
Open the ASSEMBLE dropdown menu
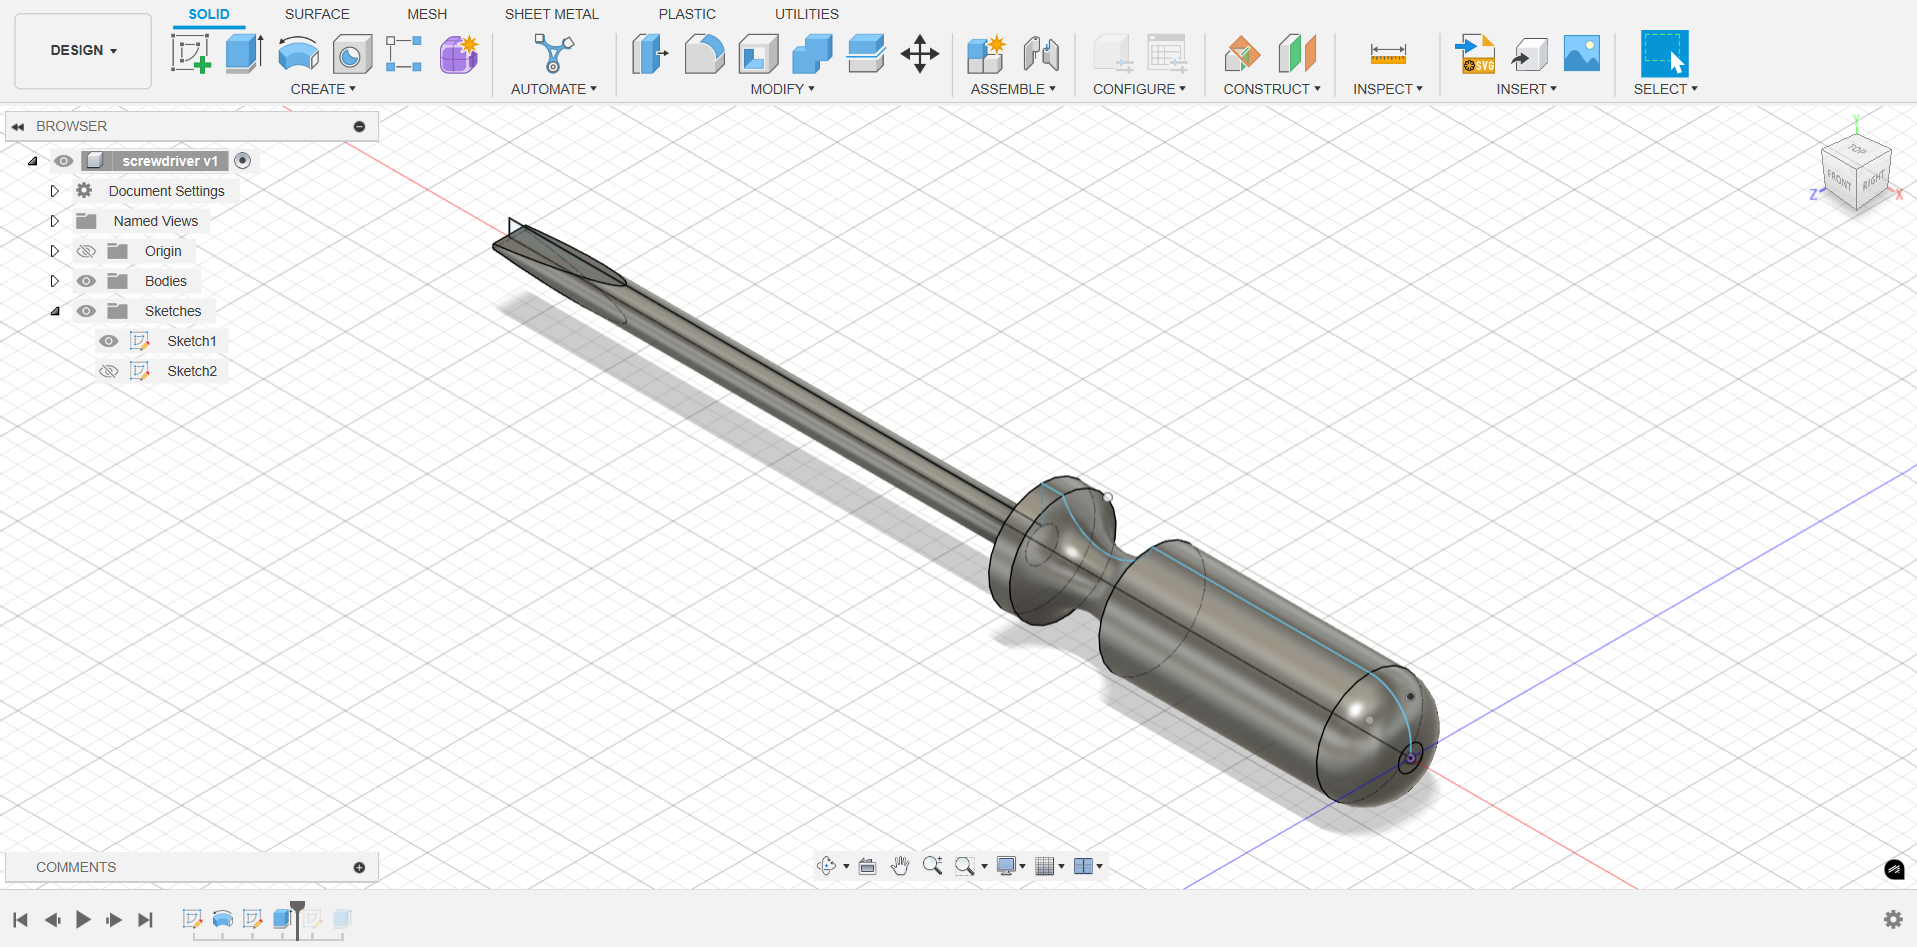click(1013, 89)
